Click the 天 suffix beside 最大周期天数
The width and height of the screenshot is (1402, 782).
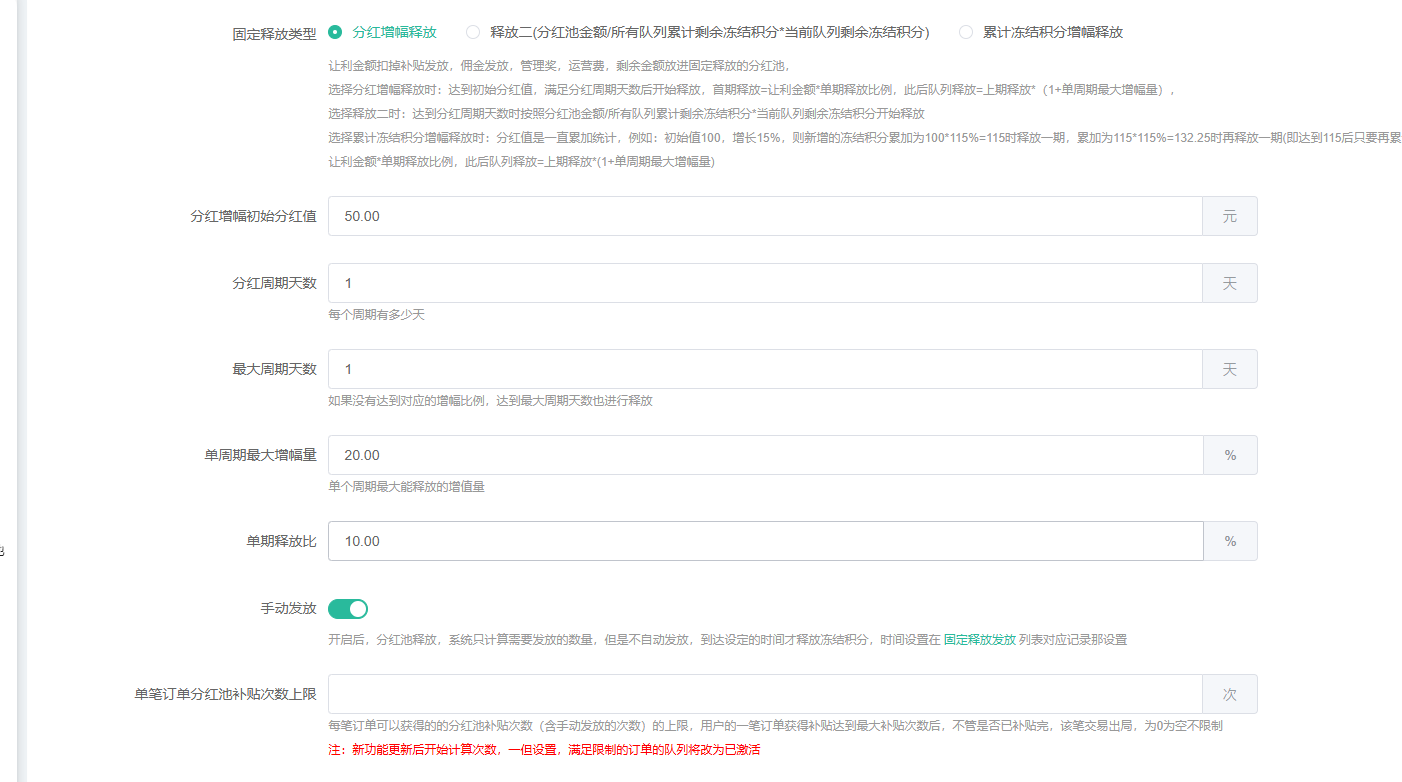click(x=1229, y=369)
